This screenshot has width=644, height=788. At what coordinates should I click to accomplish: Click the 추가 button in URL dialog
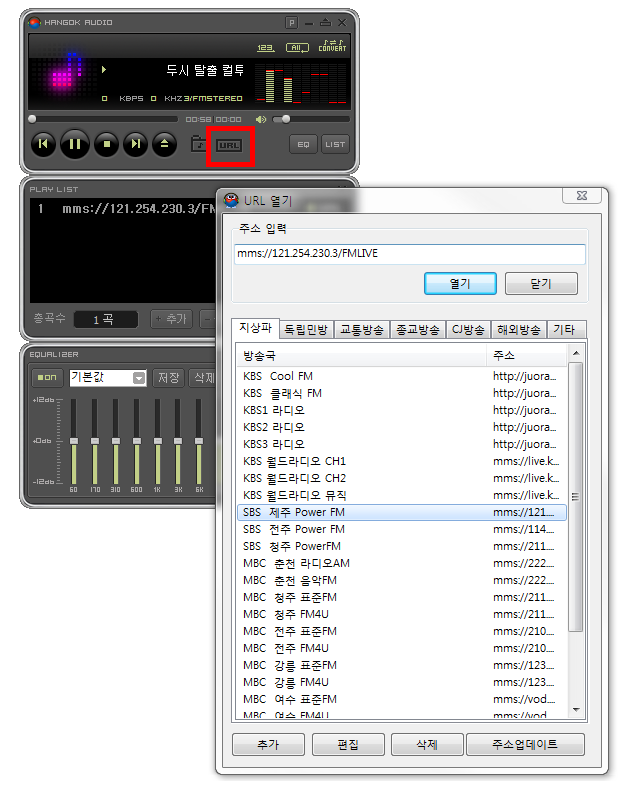click(x=268, y=744)
